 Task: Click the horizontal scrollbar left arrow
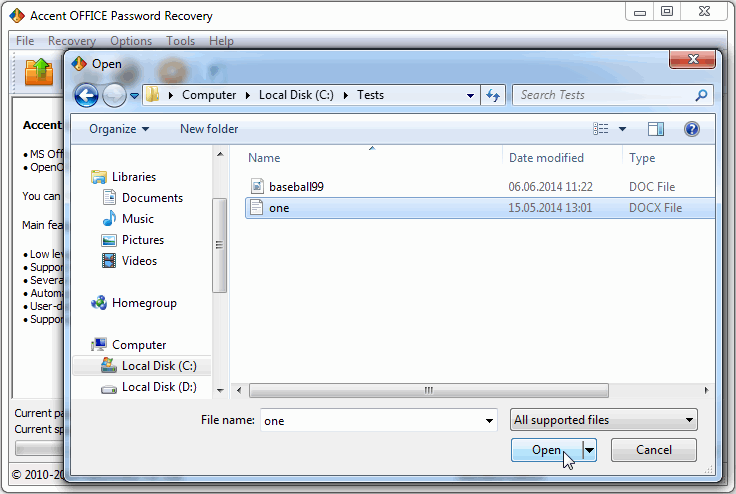(239, 390)
